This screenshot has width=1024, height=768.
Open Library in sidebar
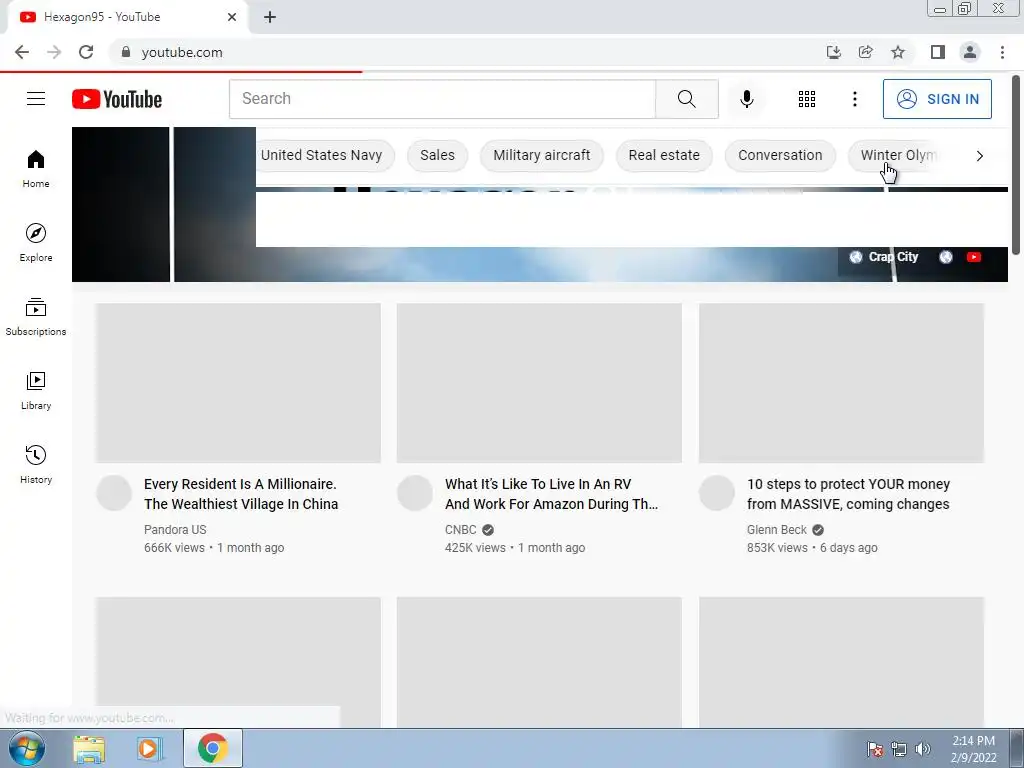36,391
